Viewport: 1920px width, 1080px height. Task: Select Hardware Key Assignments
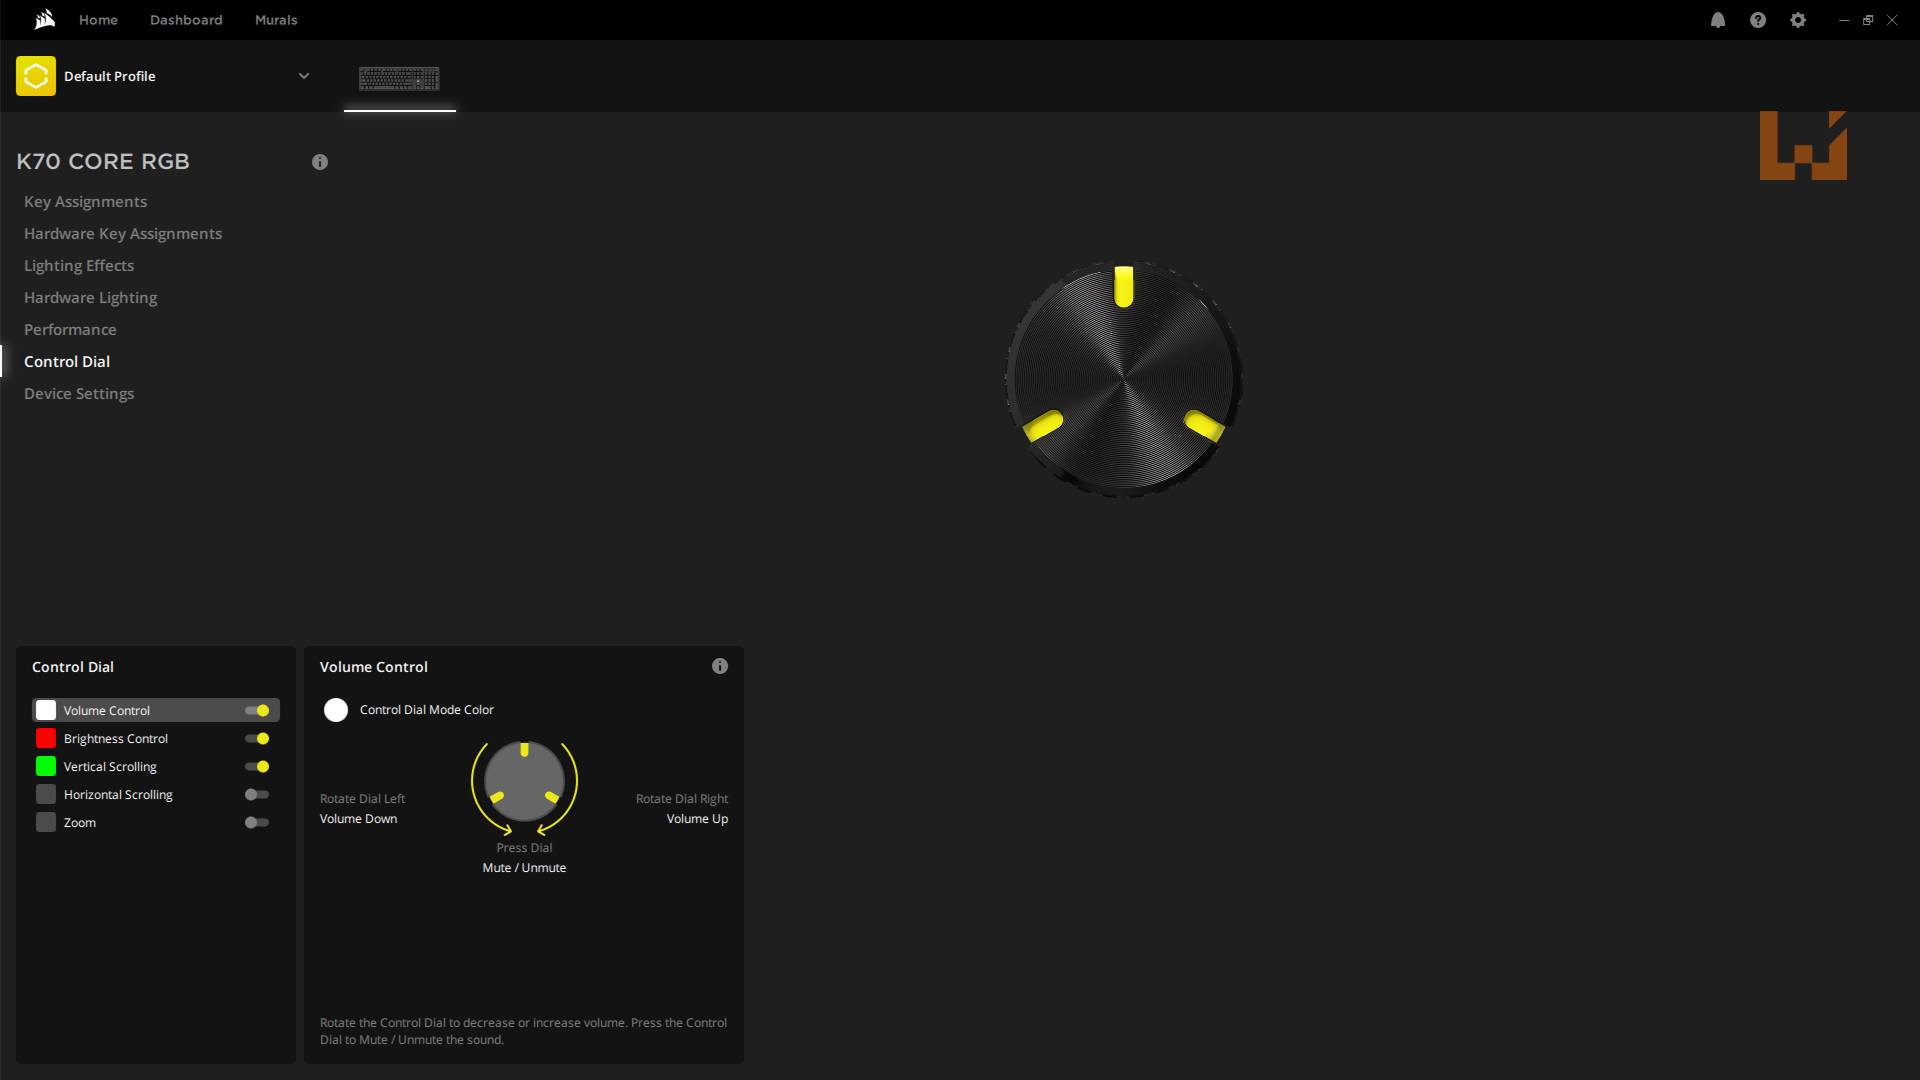[x=123, y=234]
